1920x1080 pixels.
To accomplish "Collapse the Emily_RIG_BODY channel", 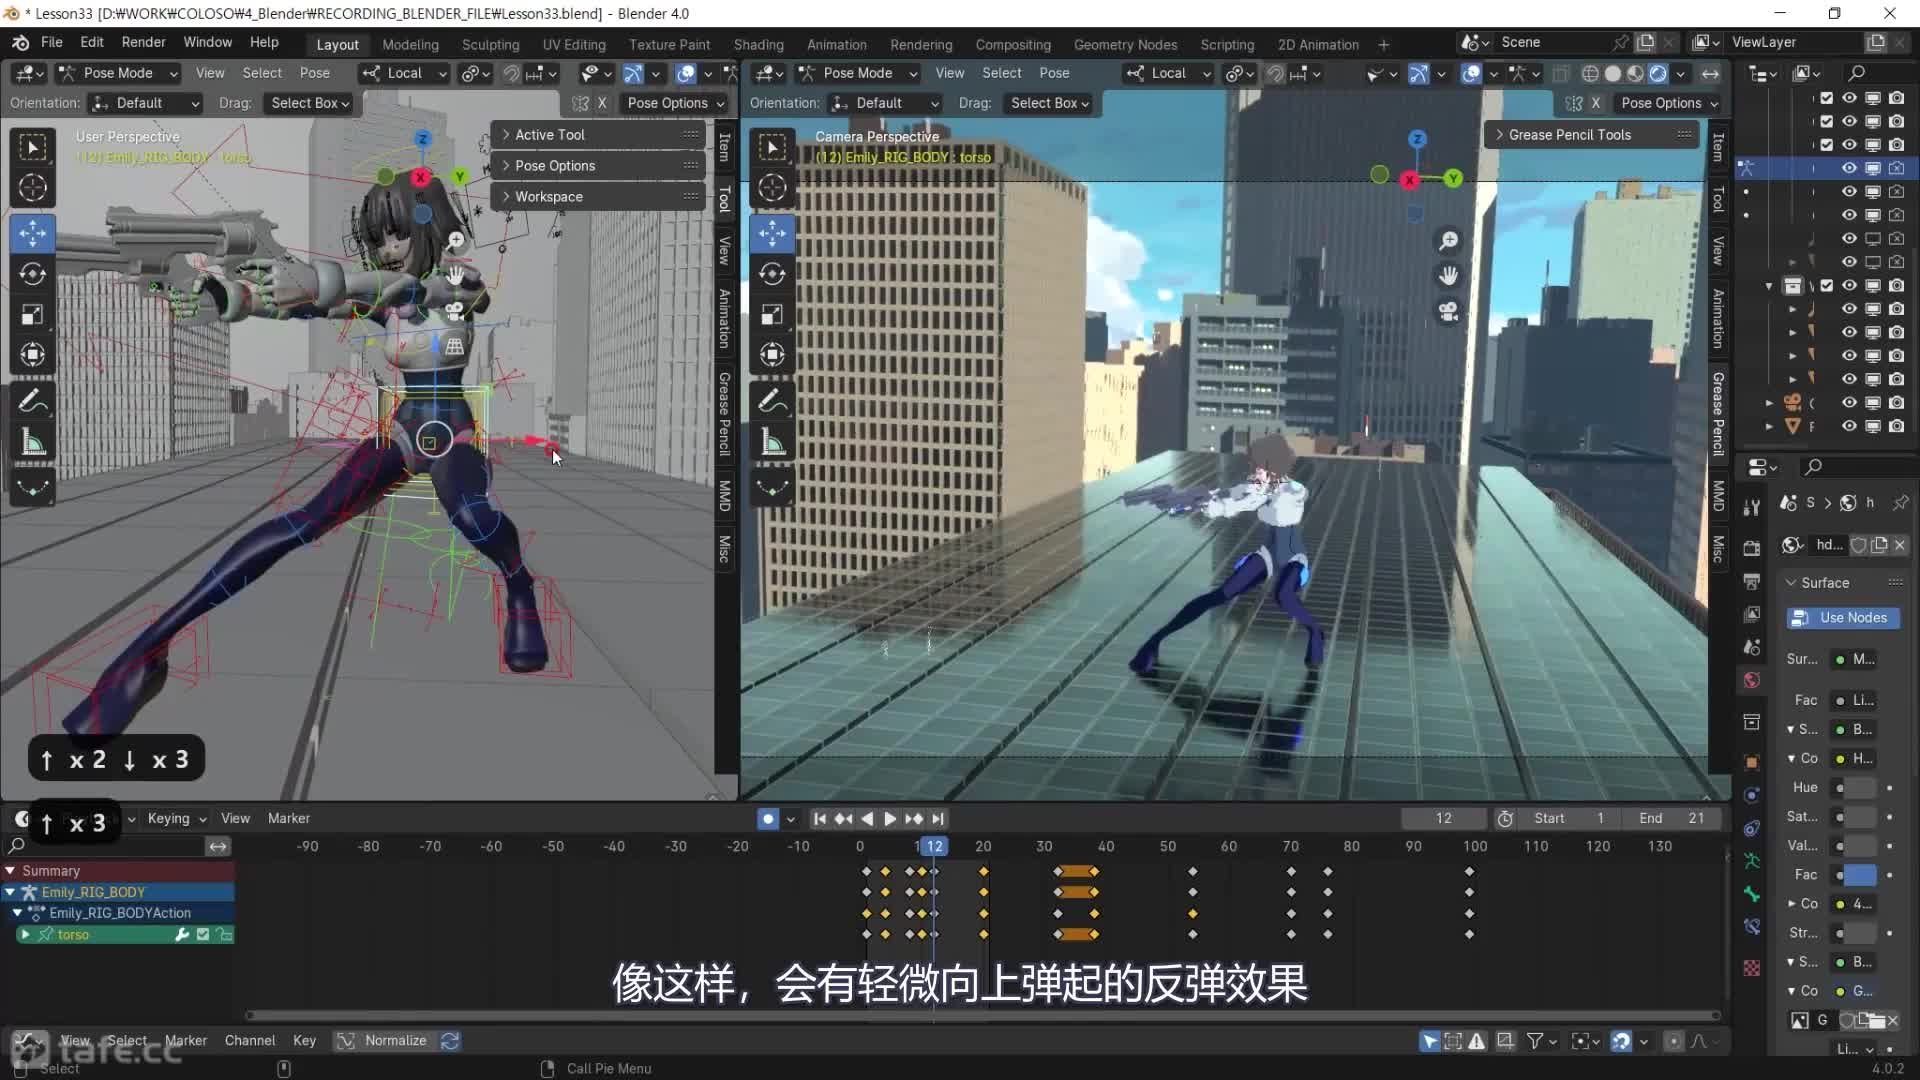I will click(10, 892).
